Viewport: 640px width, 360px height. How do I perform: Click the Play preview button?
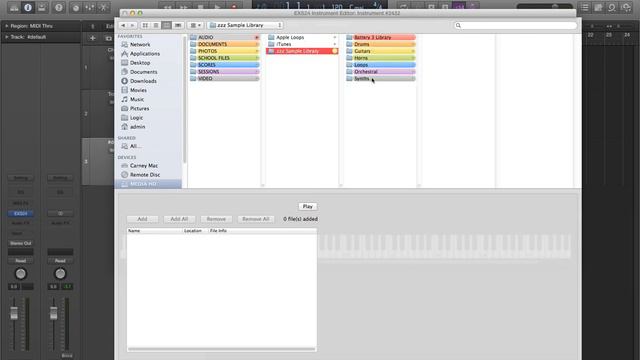pos(308,207)
